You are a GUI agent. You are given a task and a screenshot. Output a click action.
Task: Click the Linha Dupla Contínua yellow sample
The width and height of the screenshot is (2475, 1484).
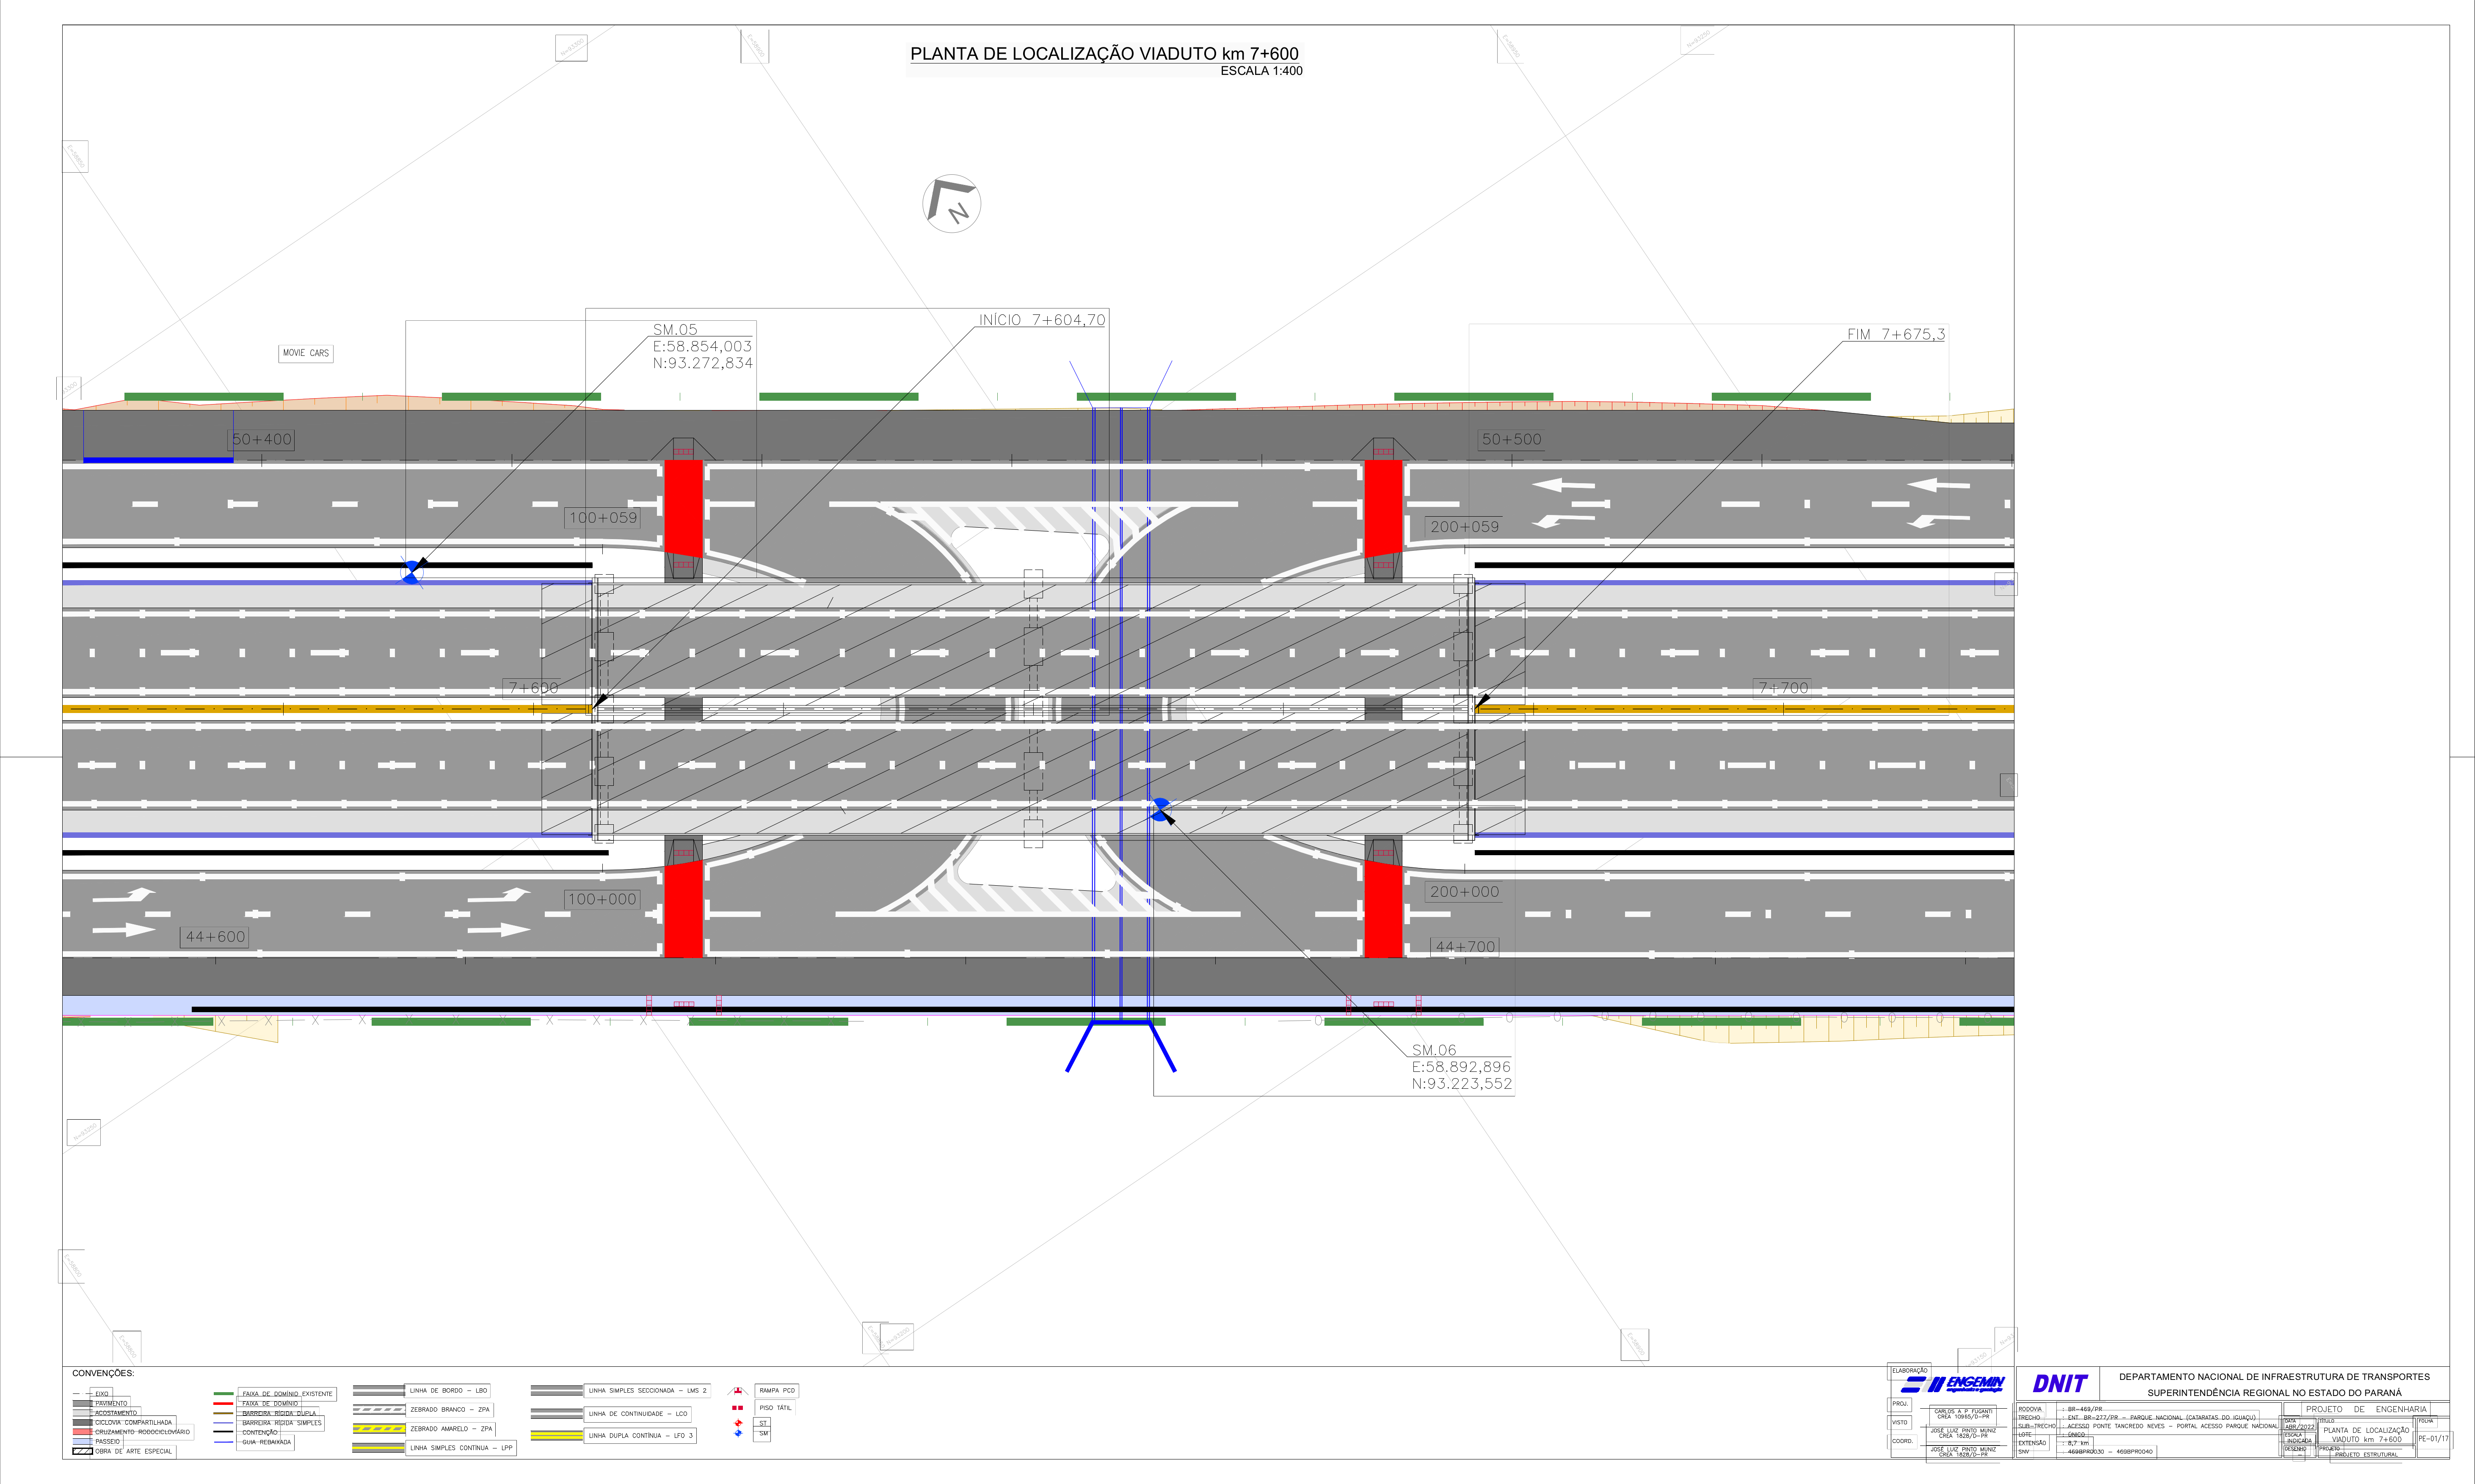(556, 1436)
